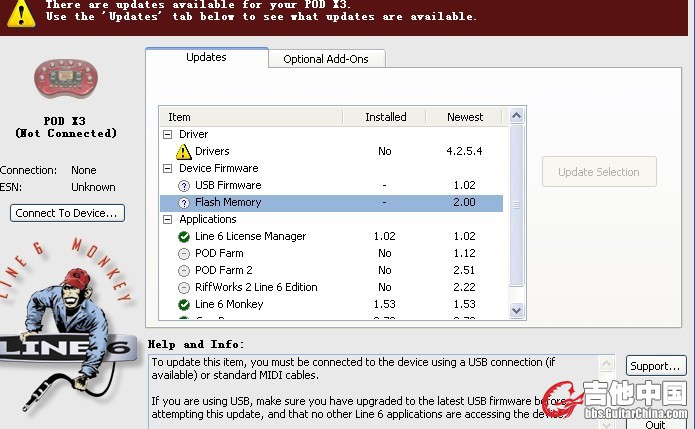695x429 pixels.
Task: Collapse the Driver category
Action: pos(168,134)
